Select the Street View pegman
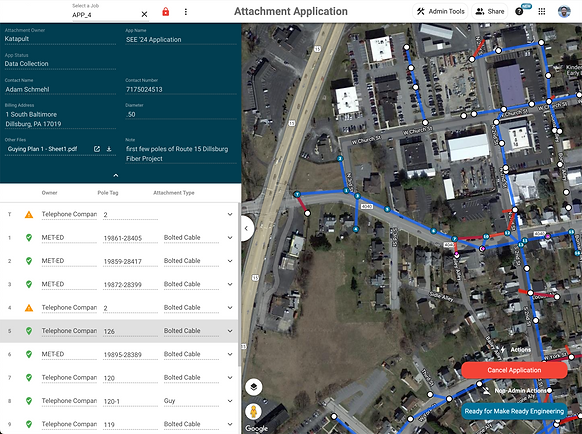This screenshot has width=582, height=434. [254, 412]
